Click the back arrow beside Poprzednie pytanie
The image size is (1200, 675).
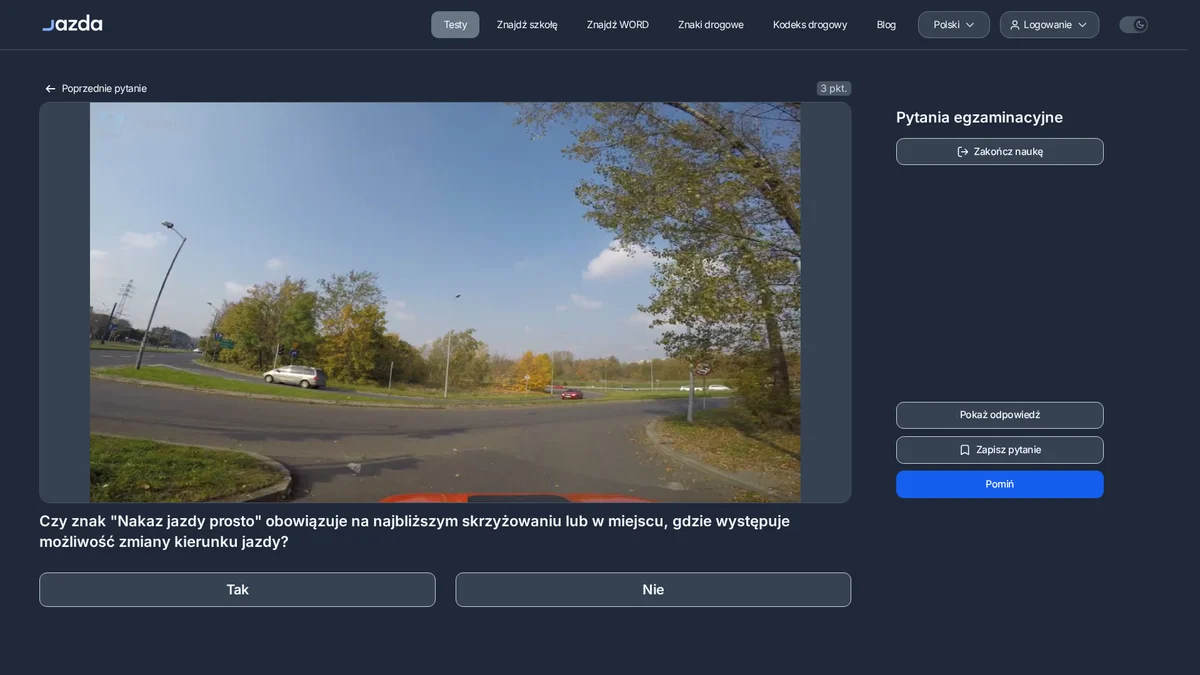(50, 89)
